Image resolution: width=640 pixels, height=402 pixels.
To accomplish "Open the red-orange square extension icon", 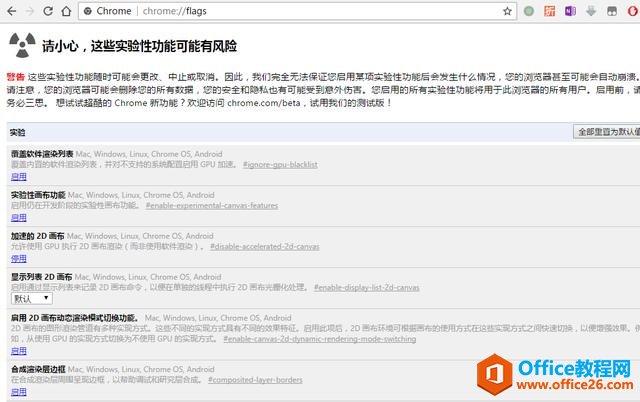I will click(x=550, y=11).
